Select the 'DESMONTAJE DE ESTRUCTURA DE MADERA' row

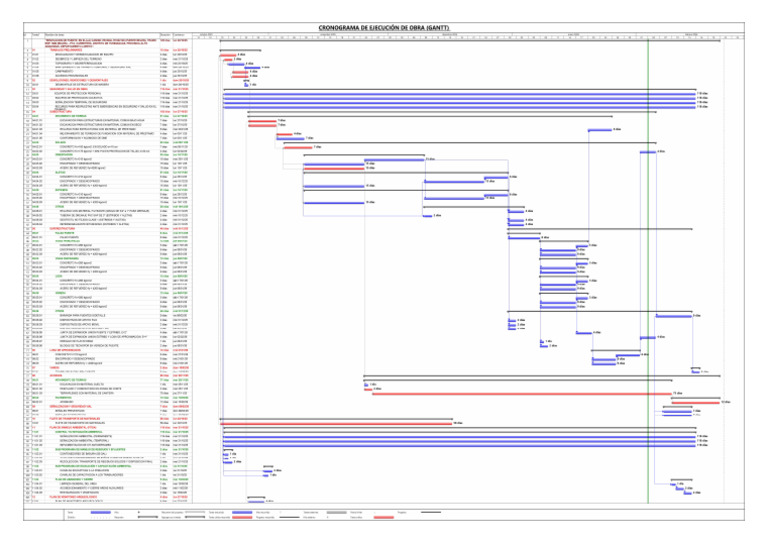pyautogui.click(x=108, y=85)
